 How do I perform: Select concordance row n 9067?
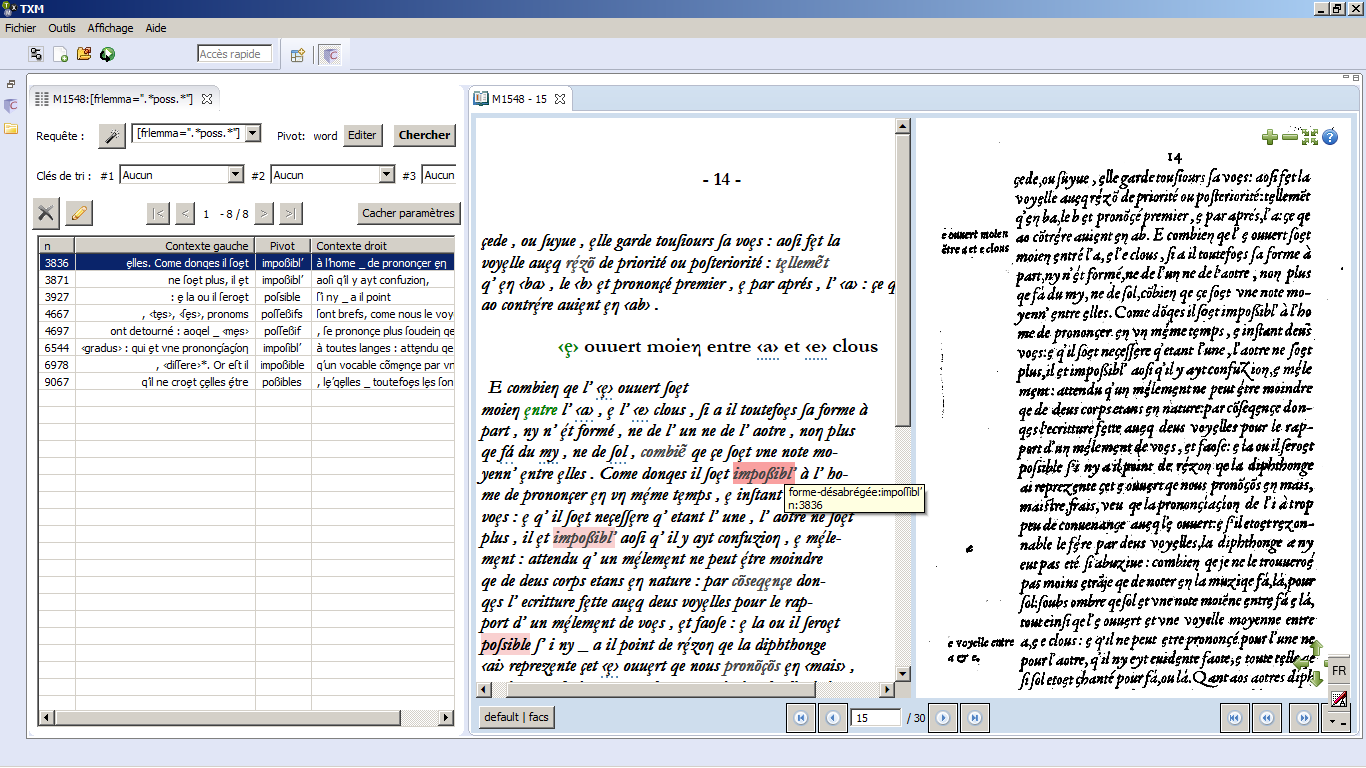pos(247,382)
